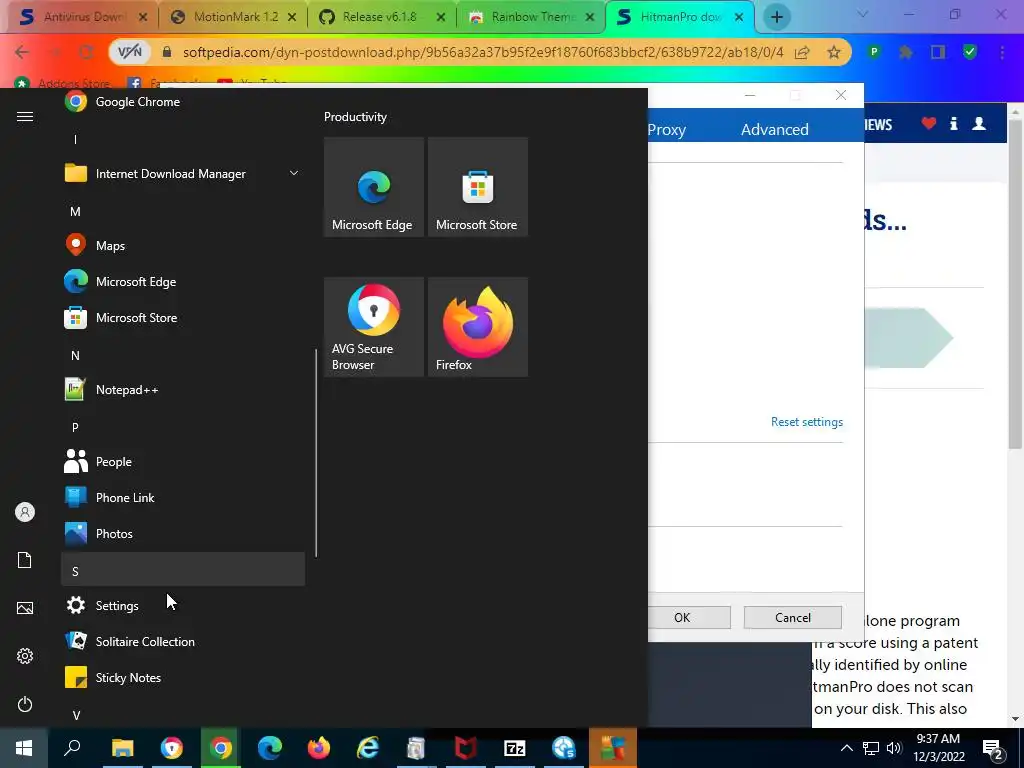Open the volume control in system tray
This screenshot has width=1024, height=768.
pos(894,748)
